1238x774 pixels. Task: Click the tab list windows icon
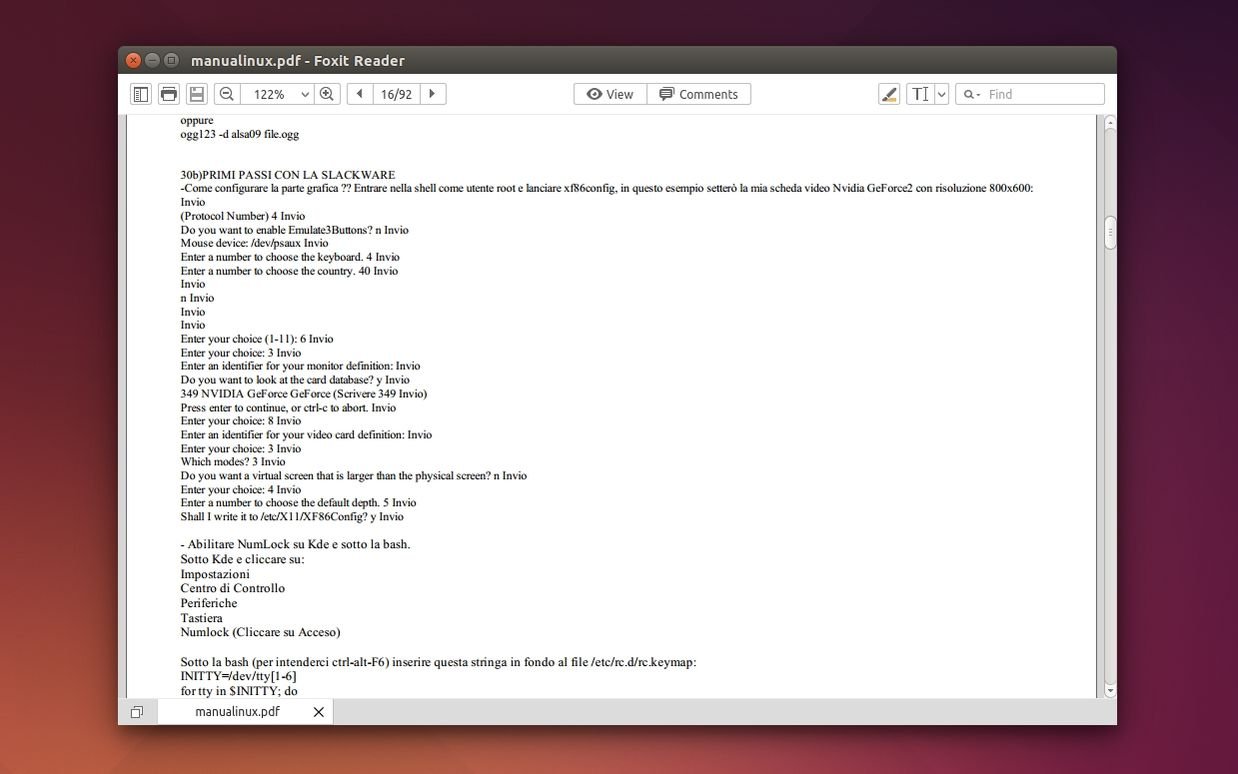click(137, 712)
